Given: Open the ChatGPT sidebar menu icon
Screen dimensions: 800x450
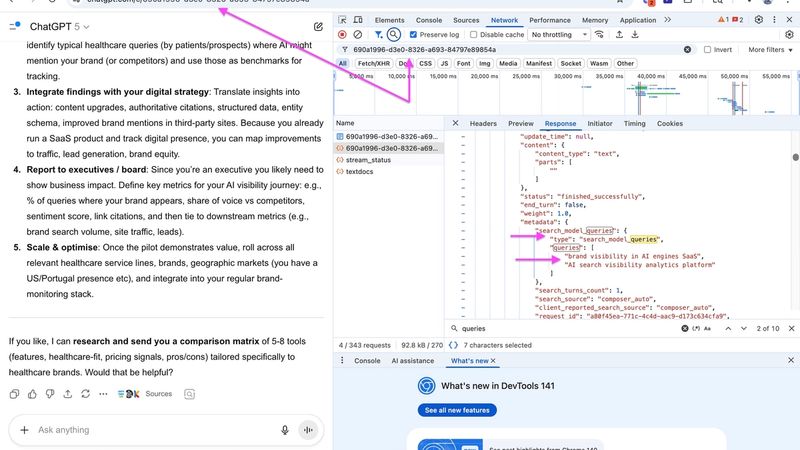Looking at the screenshot, I should (15, 26).
